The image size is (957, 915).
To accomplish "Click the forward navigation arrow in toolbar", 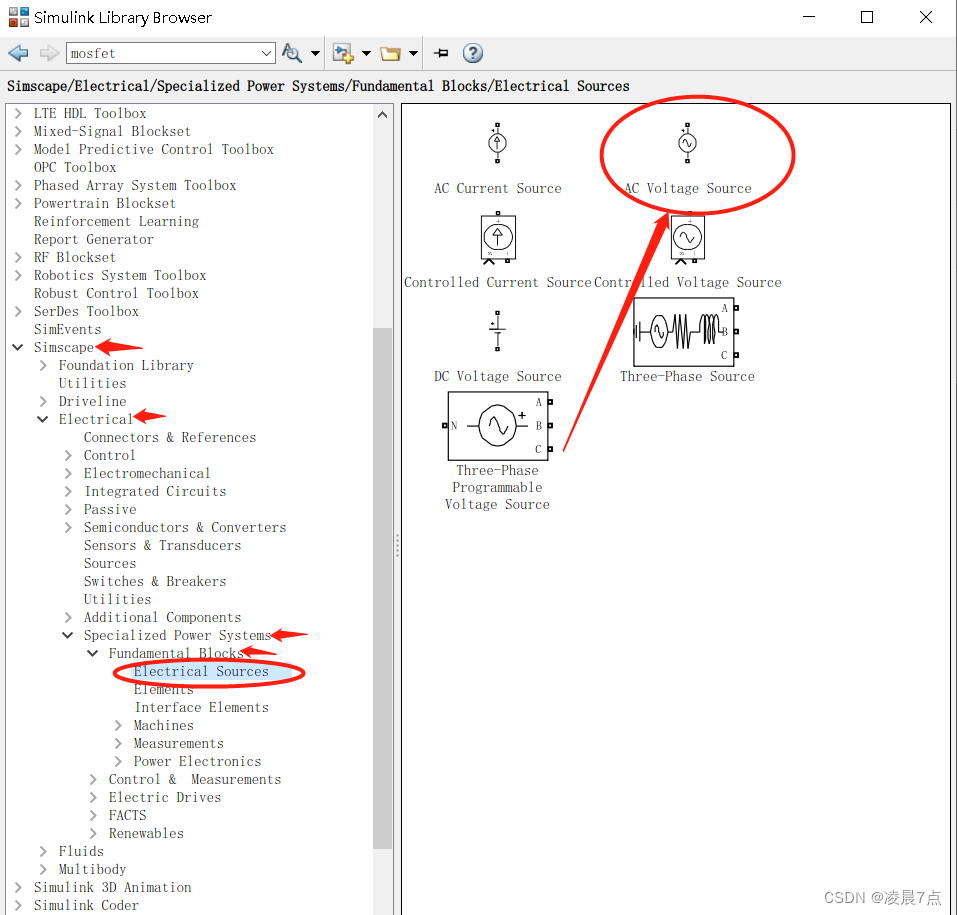I will pos(49,53).
